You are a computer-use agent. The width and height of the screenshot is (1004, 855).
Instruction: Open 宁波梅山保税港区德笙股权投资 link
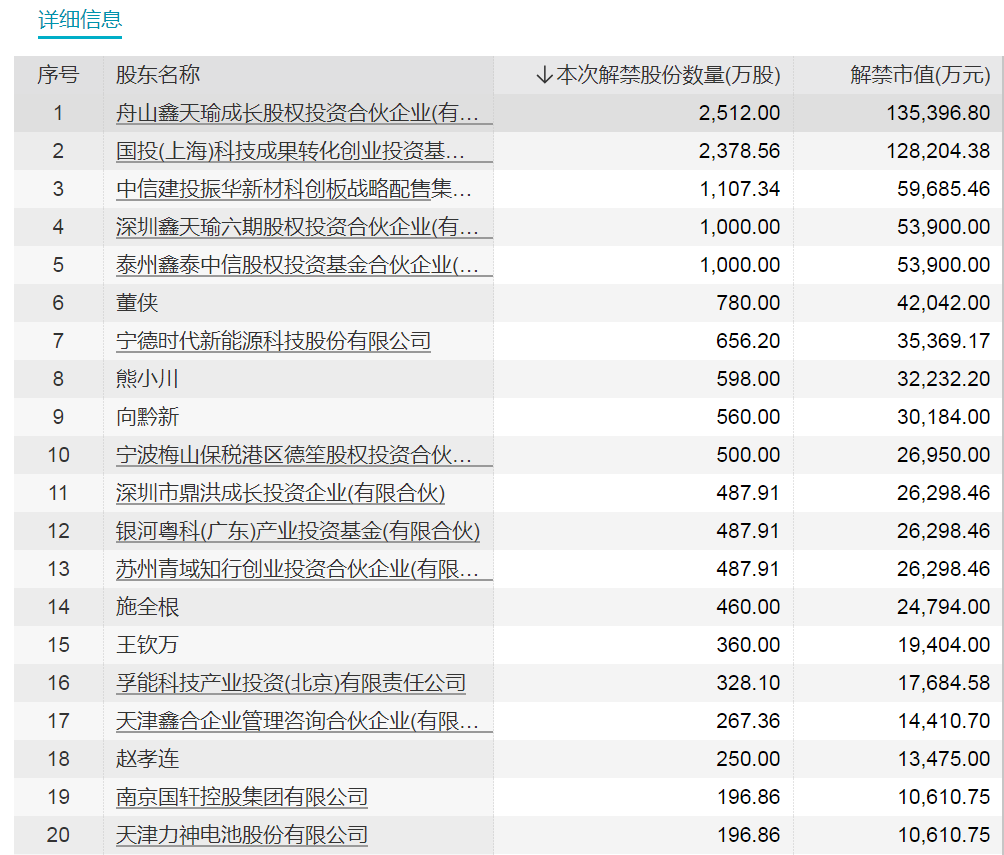(294, 455)
